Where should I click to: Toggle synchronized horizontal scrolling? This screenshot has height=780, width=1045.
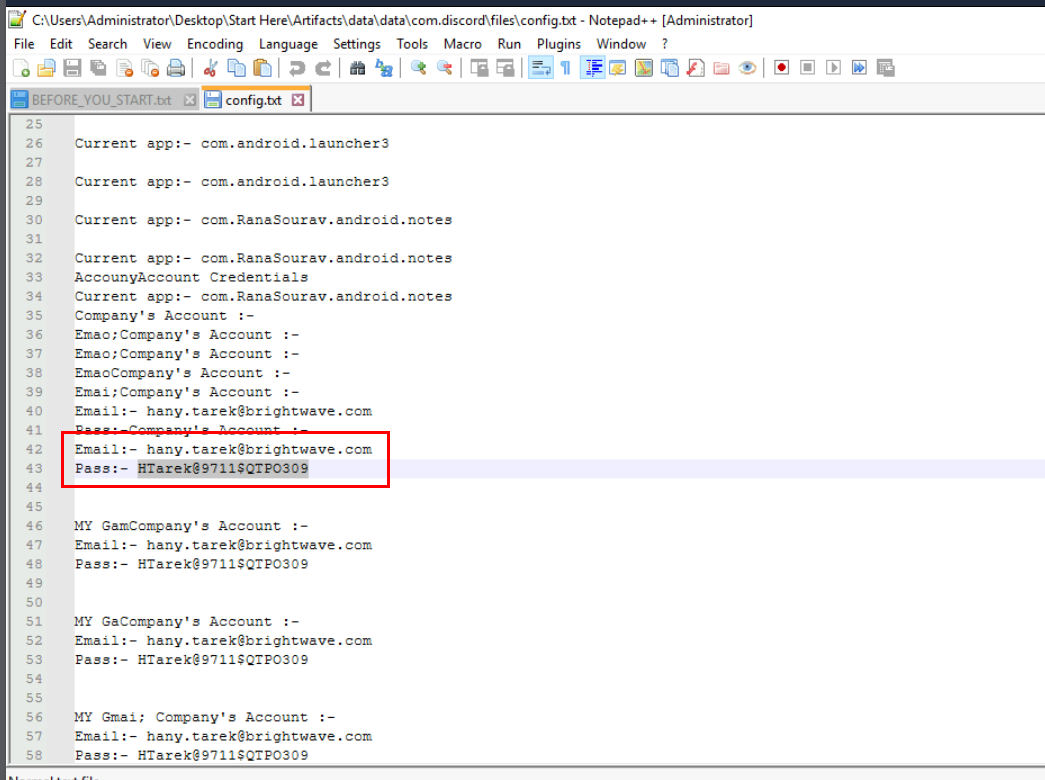[x=505, y=68]
